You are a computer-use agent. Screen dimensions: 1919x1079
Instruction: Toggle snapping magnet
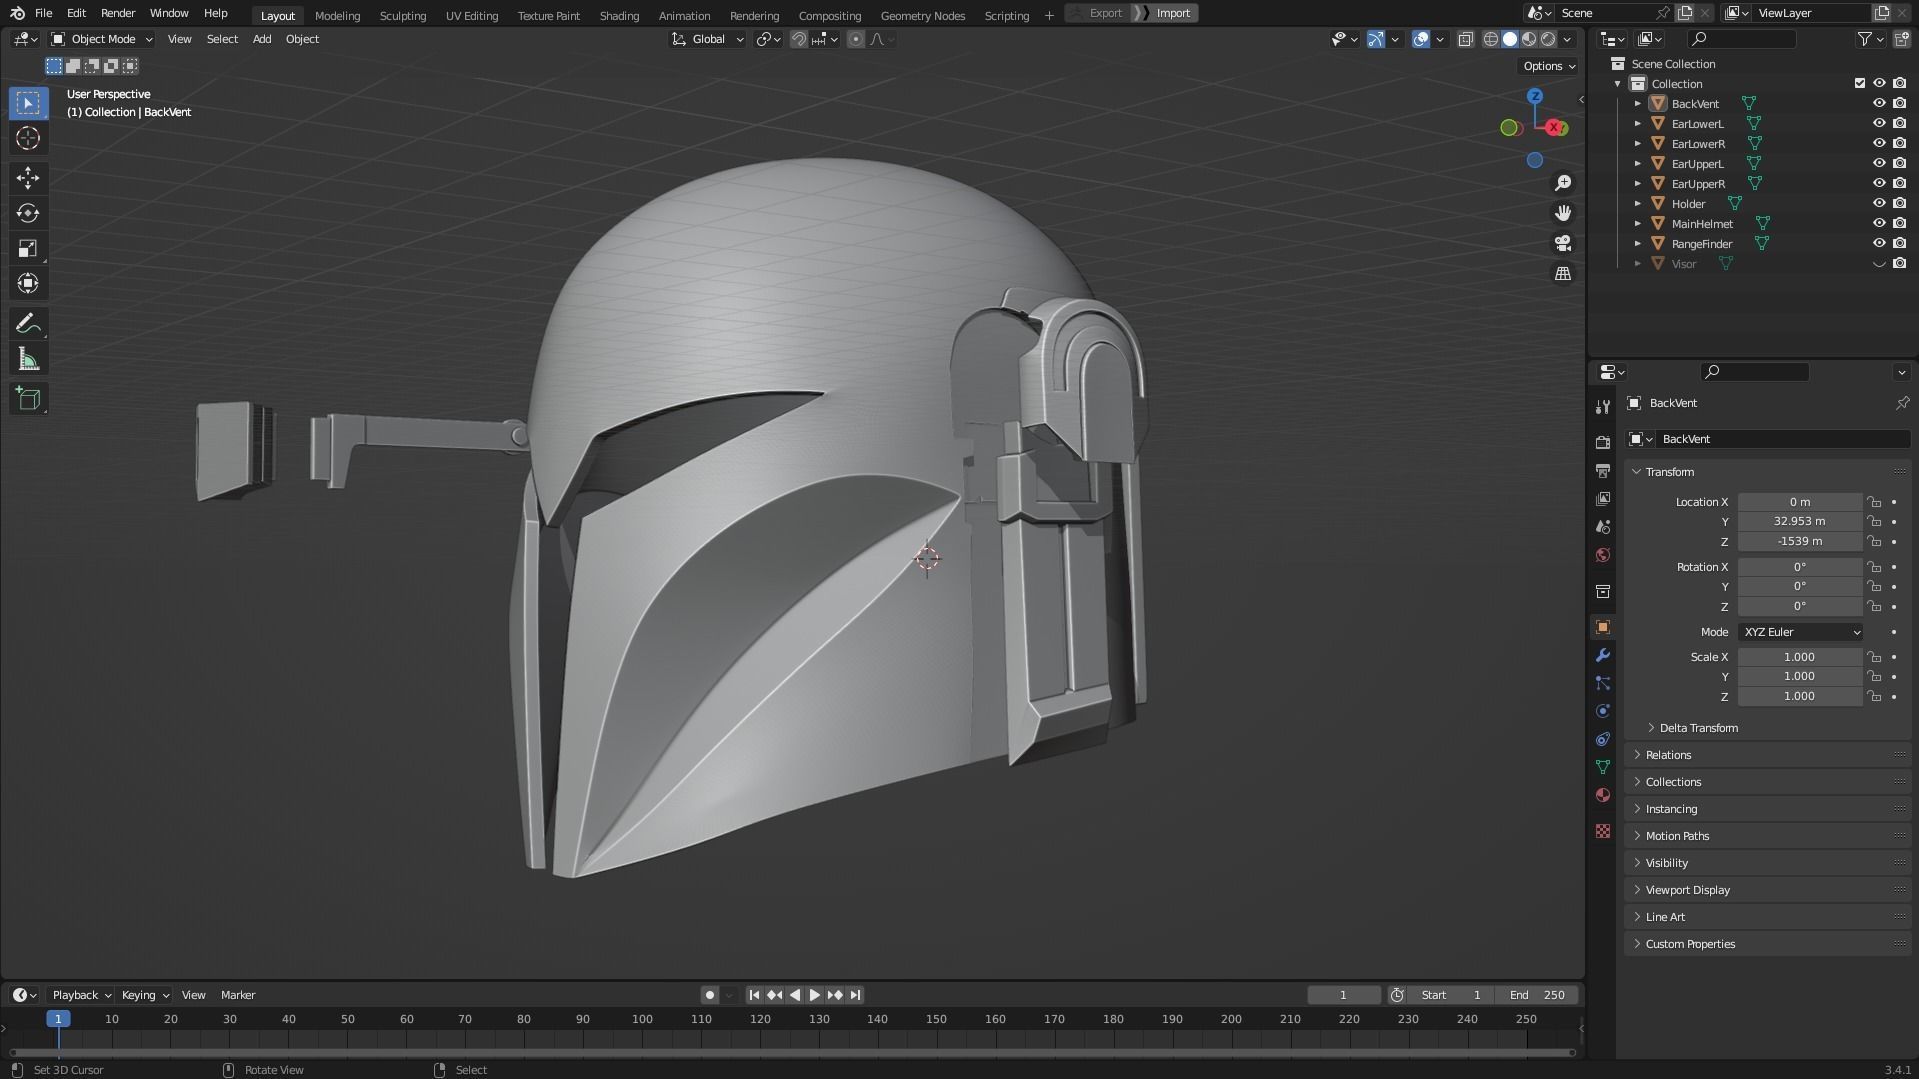(x=798, y=39)
